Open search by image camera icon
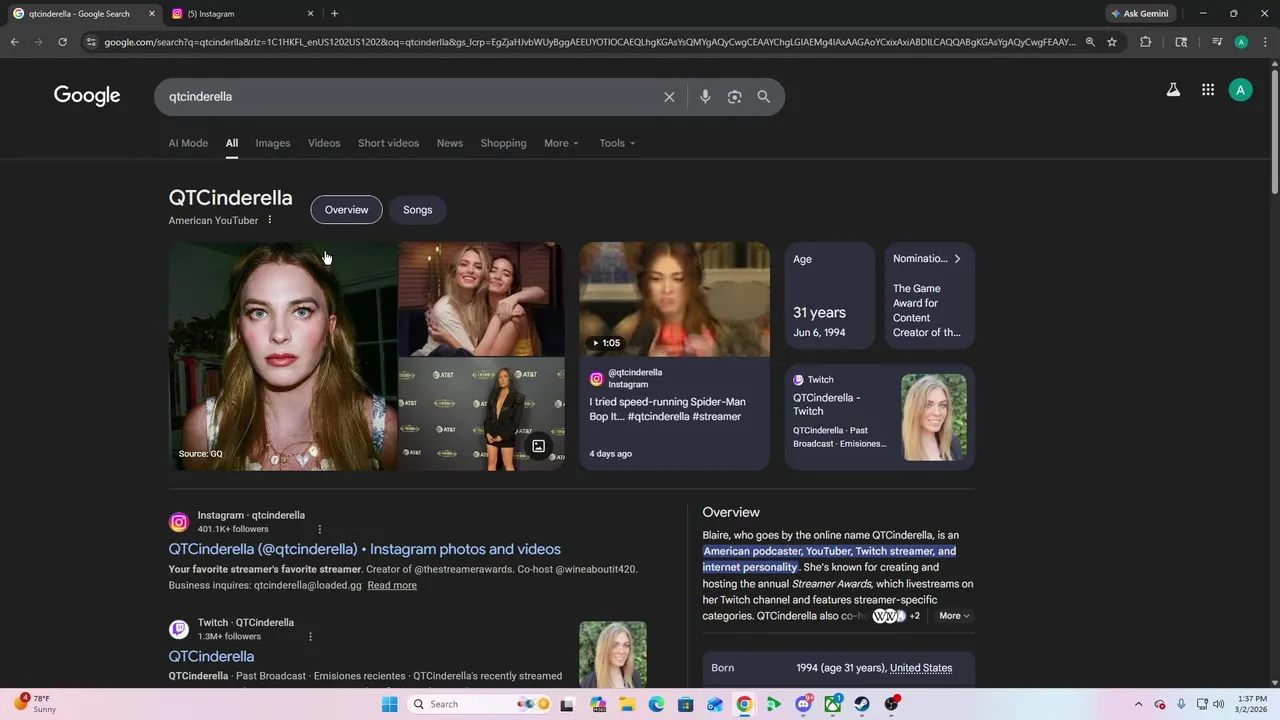The image size is (1280, 720). [x=735, y=97]
